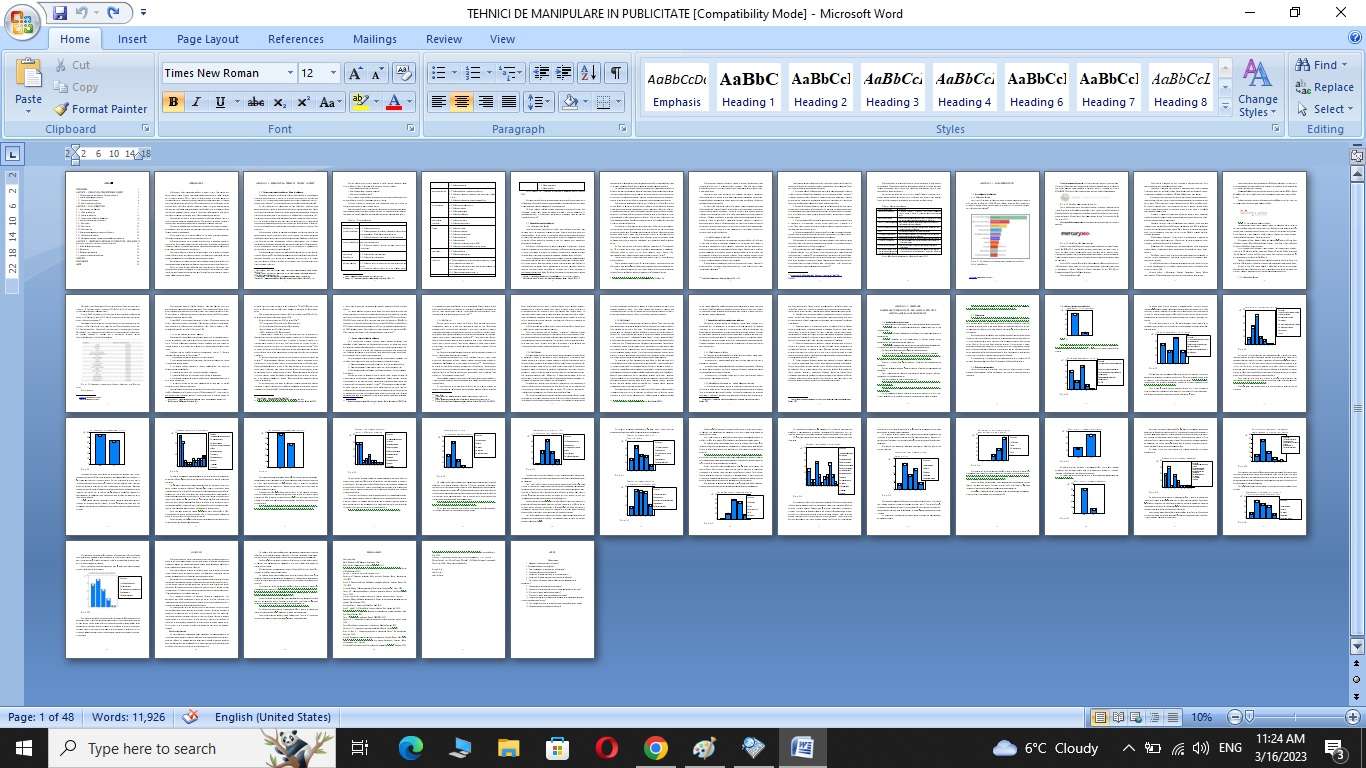Click the Justify alignment icon
Viewport: 1366px width, 768px height.
[509, 102]
